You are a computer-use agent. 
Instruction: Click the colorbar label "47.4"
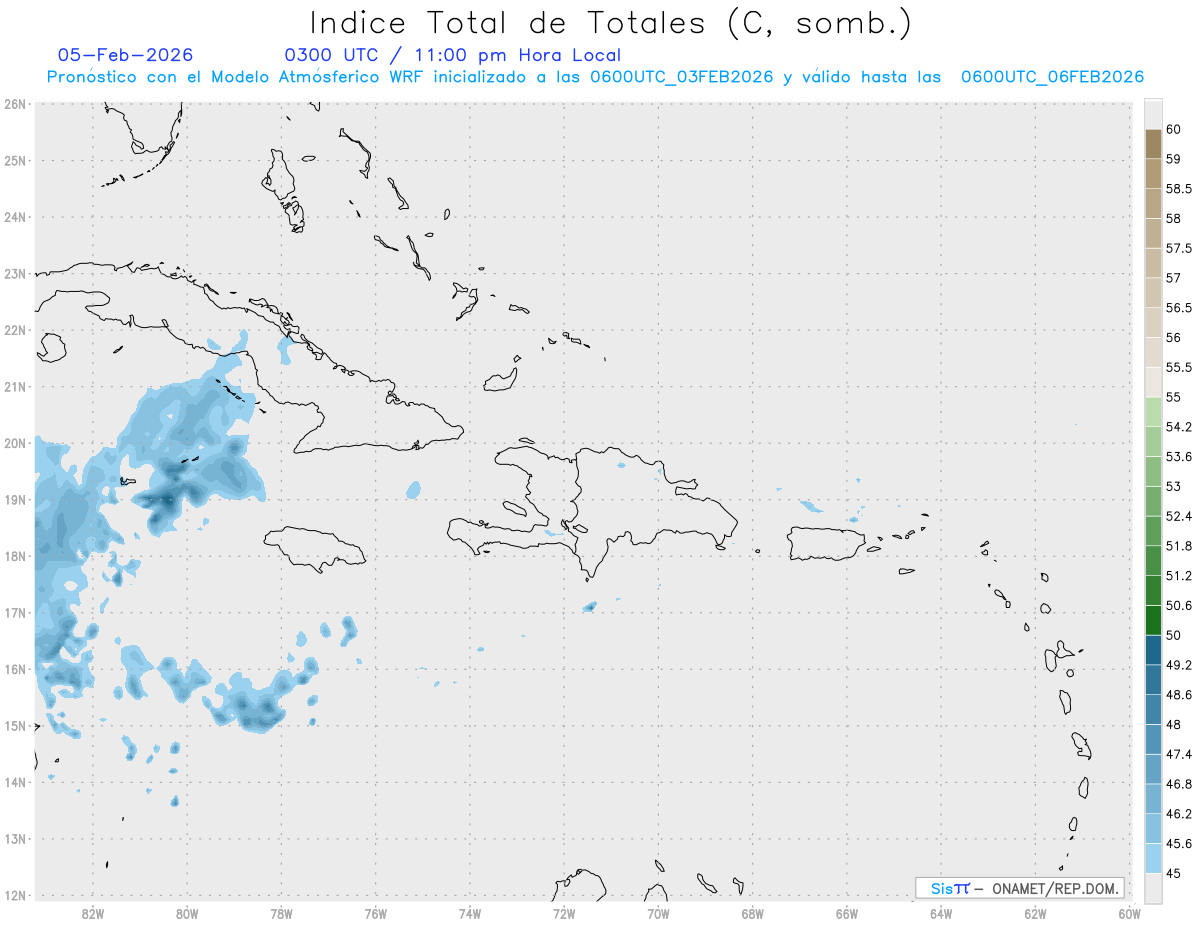point(1179,754)
